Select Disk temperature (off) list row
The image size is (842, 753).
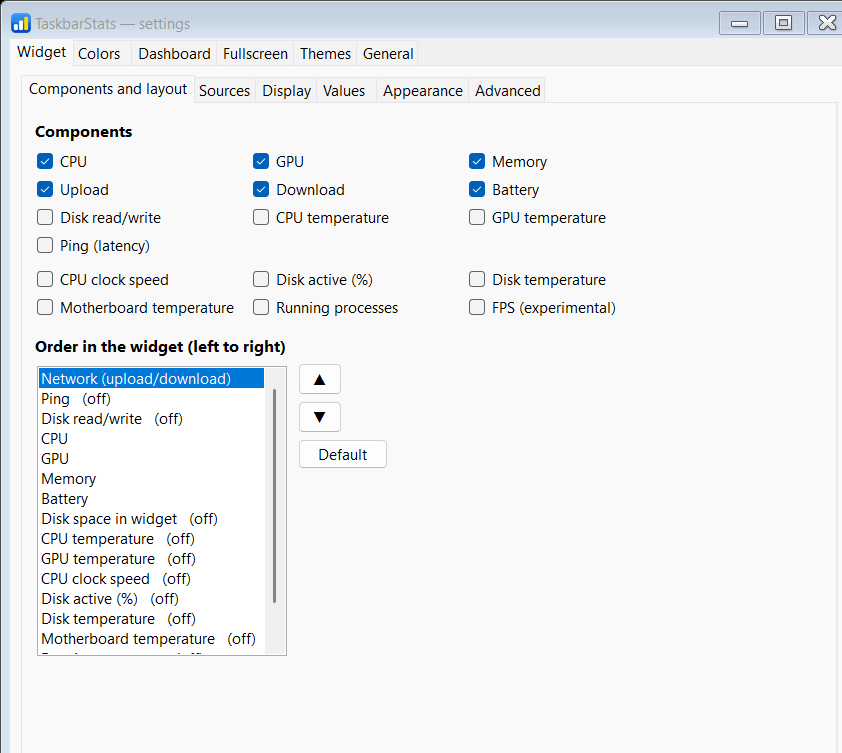click(x=151, y=618)
